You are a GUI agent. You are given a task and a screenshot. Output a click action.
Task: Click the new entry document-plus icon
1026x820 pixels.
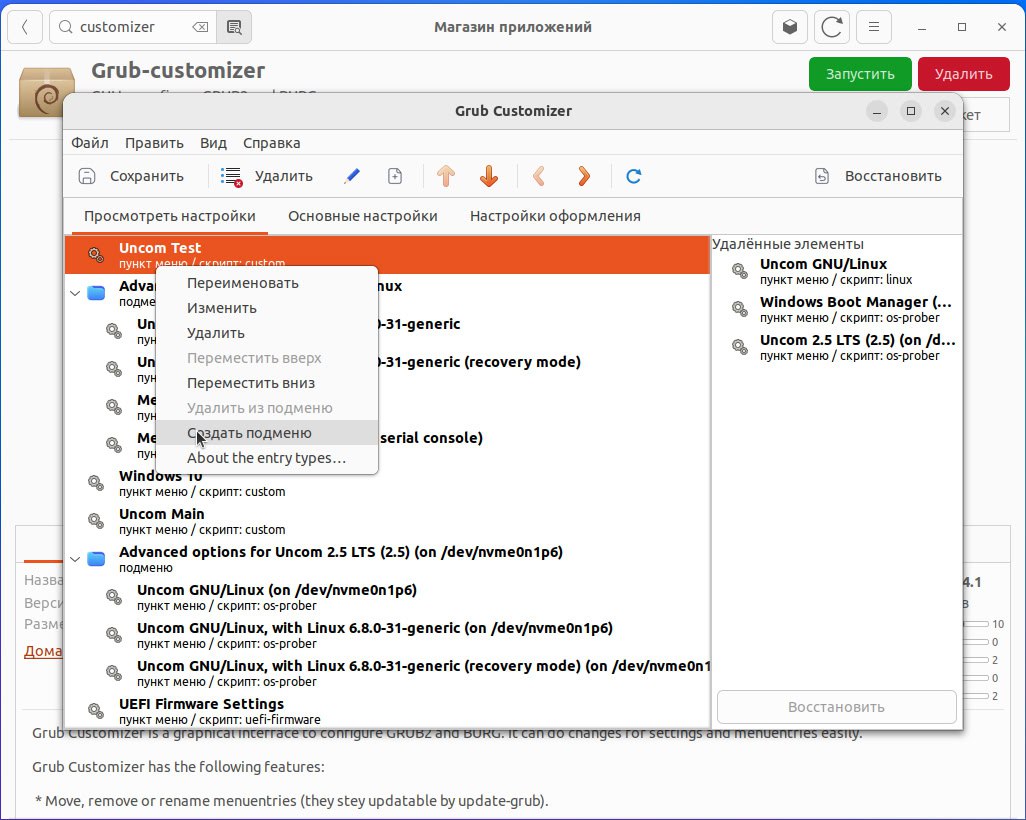[395, 176]
